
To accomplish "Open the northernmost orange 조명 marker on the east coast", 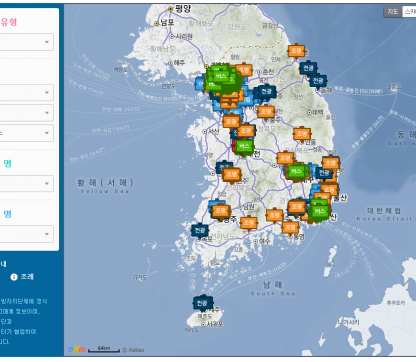I will [296, 51].
